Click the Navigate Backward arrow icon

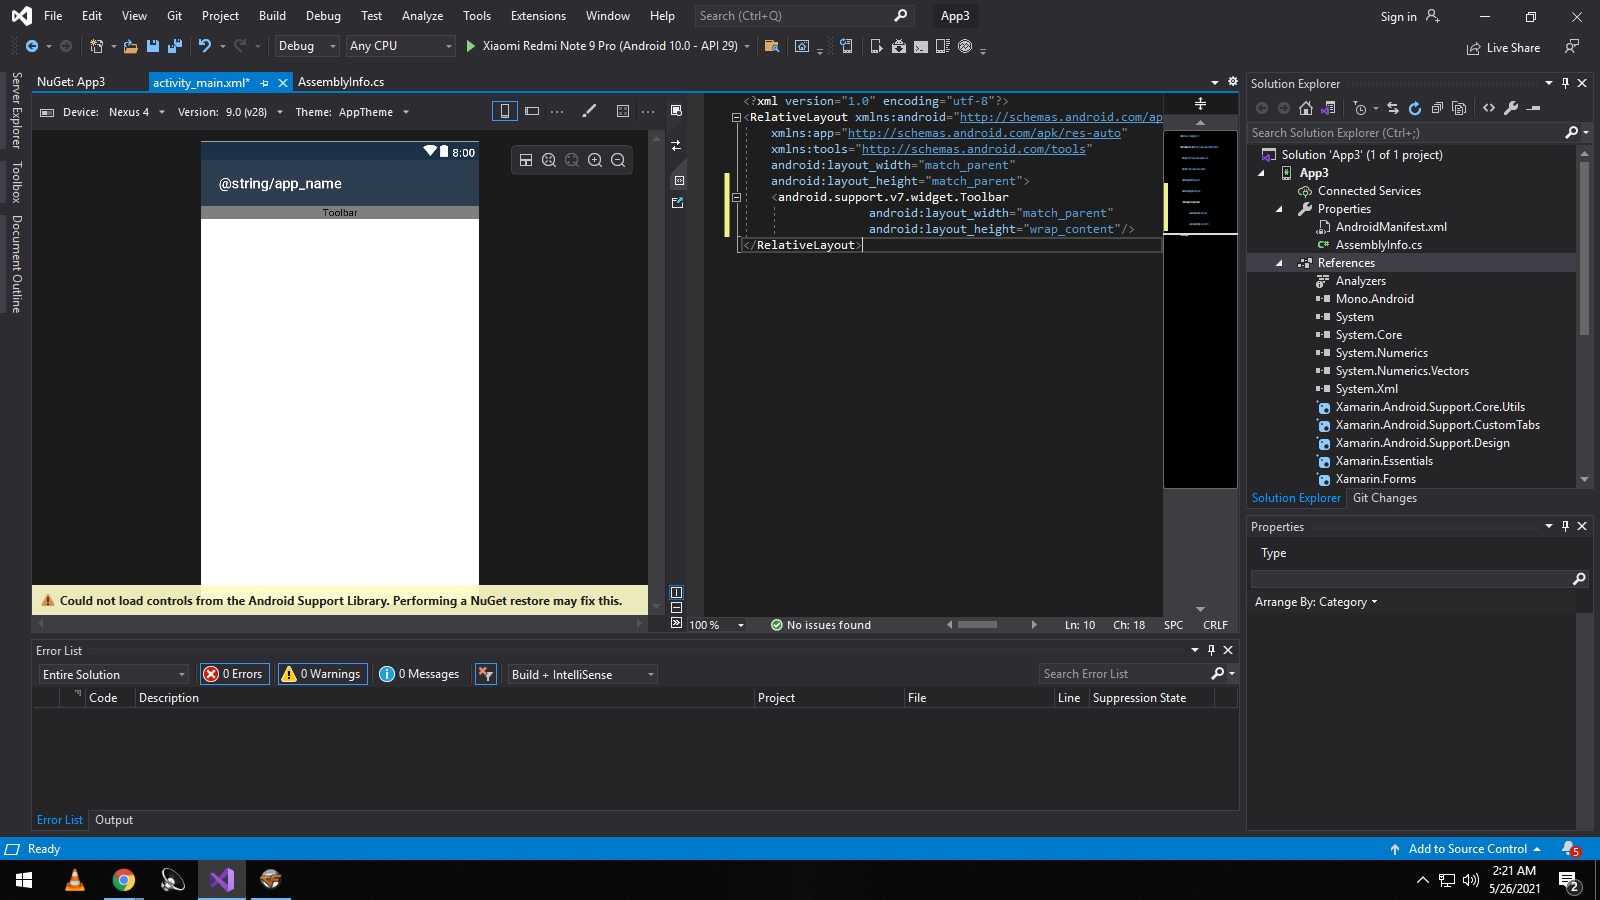32,46
